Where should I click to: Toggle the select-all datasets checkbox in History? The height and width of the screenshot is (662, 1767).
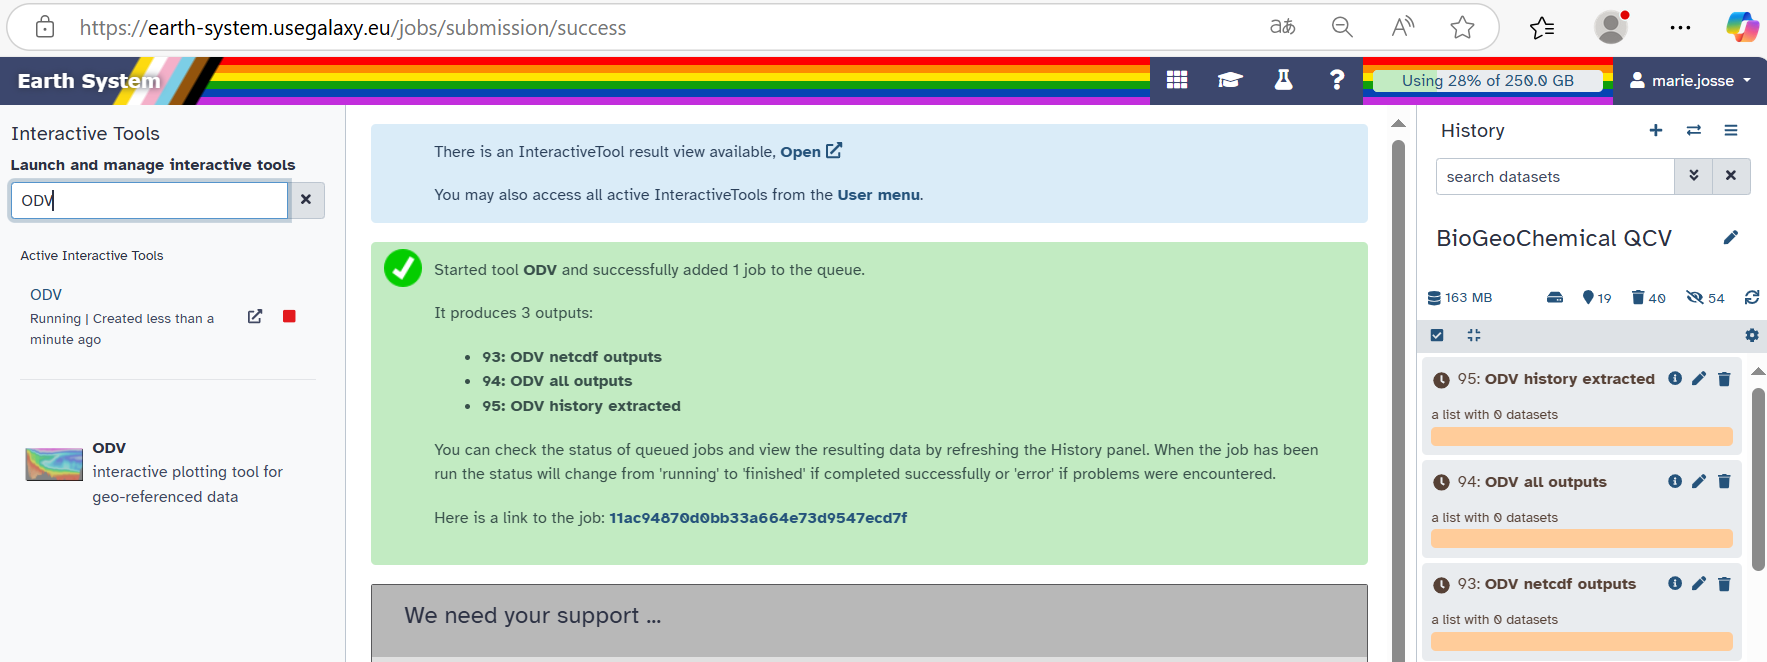(x=1437, y=336)
